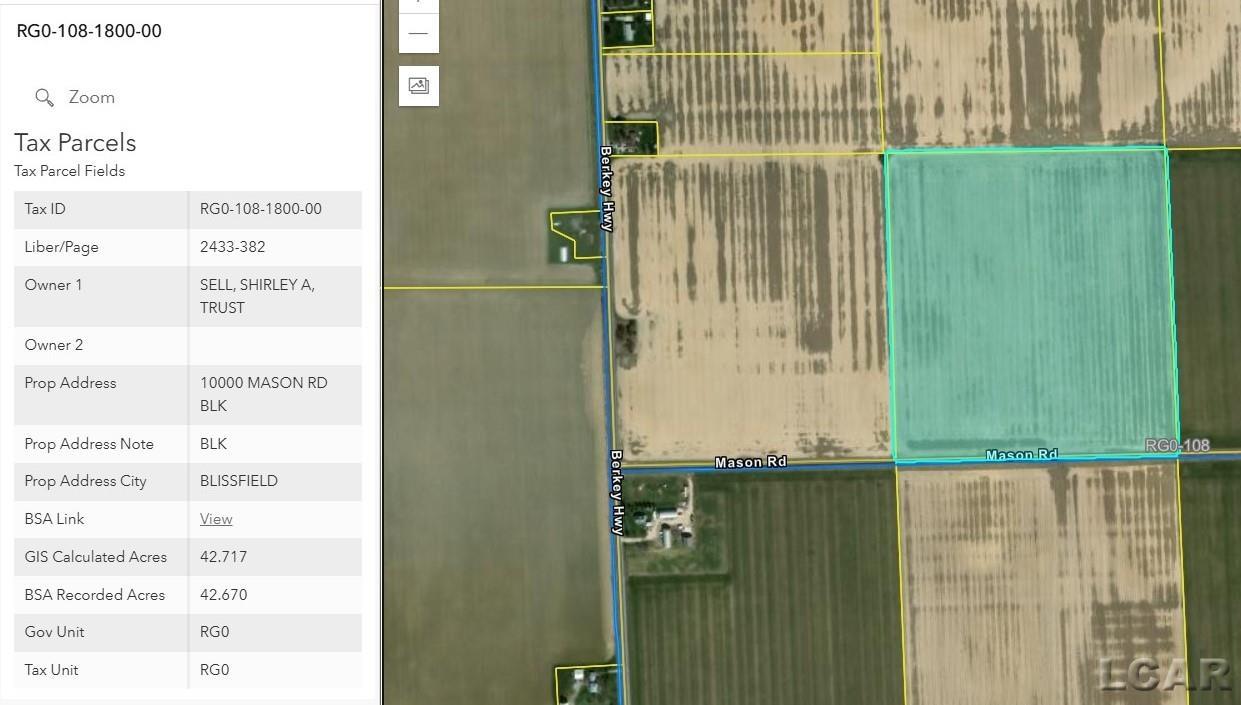Click the Mason Rd label left of highlighted parcel
The height and width of the screenshot is (705, 1241).
point(750,462)
